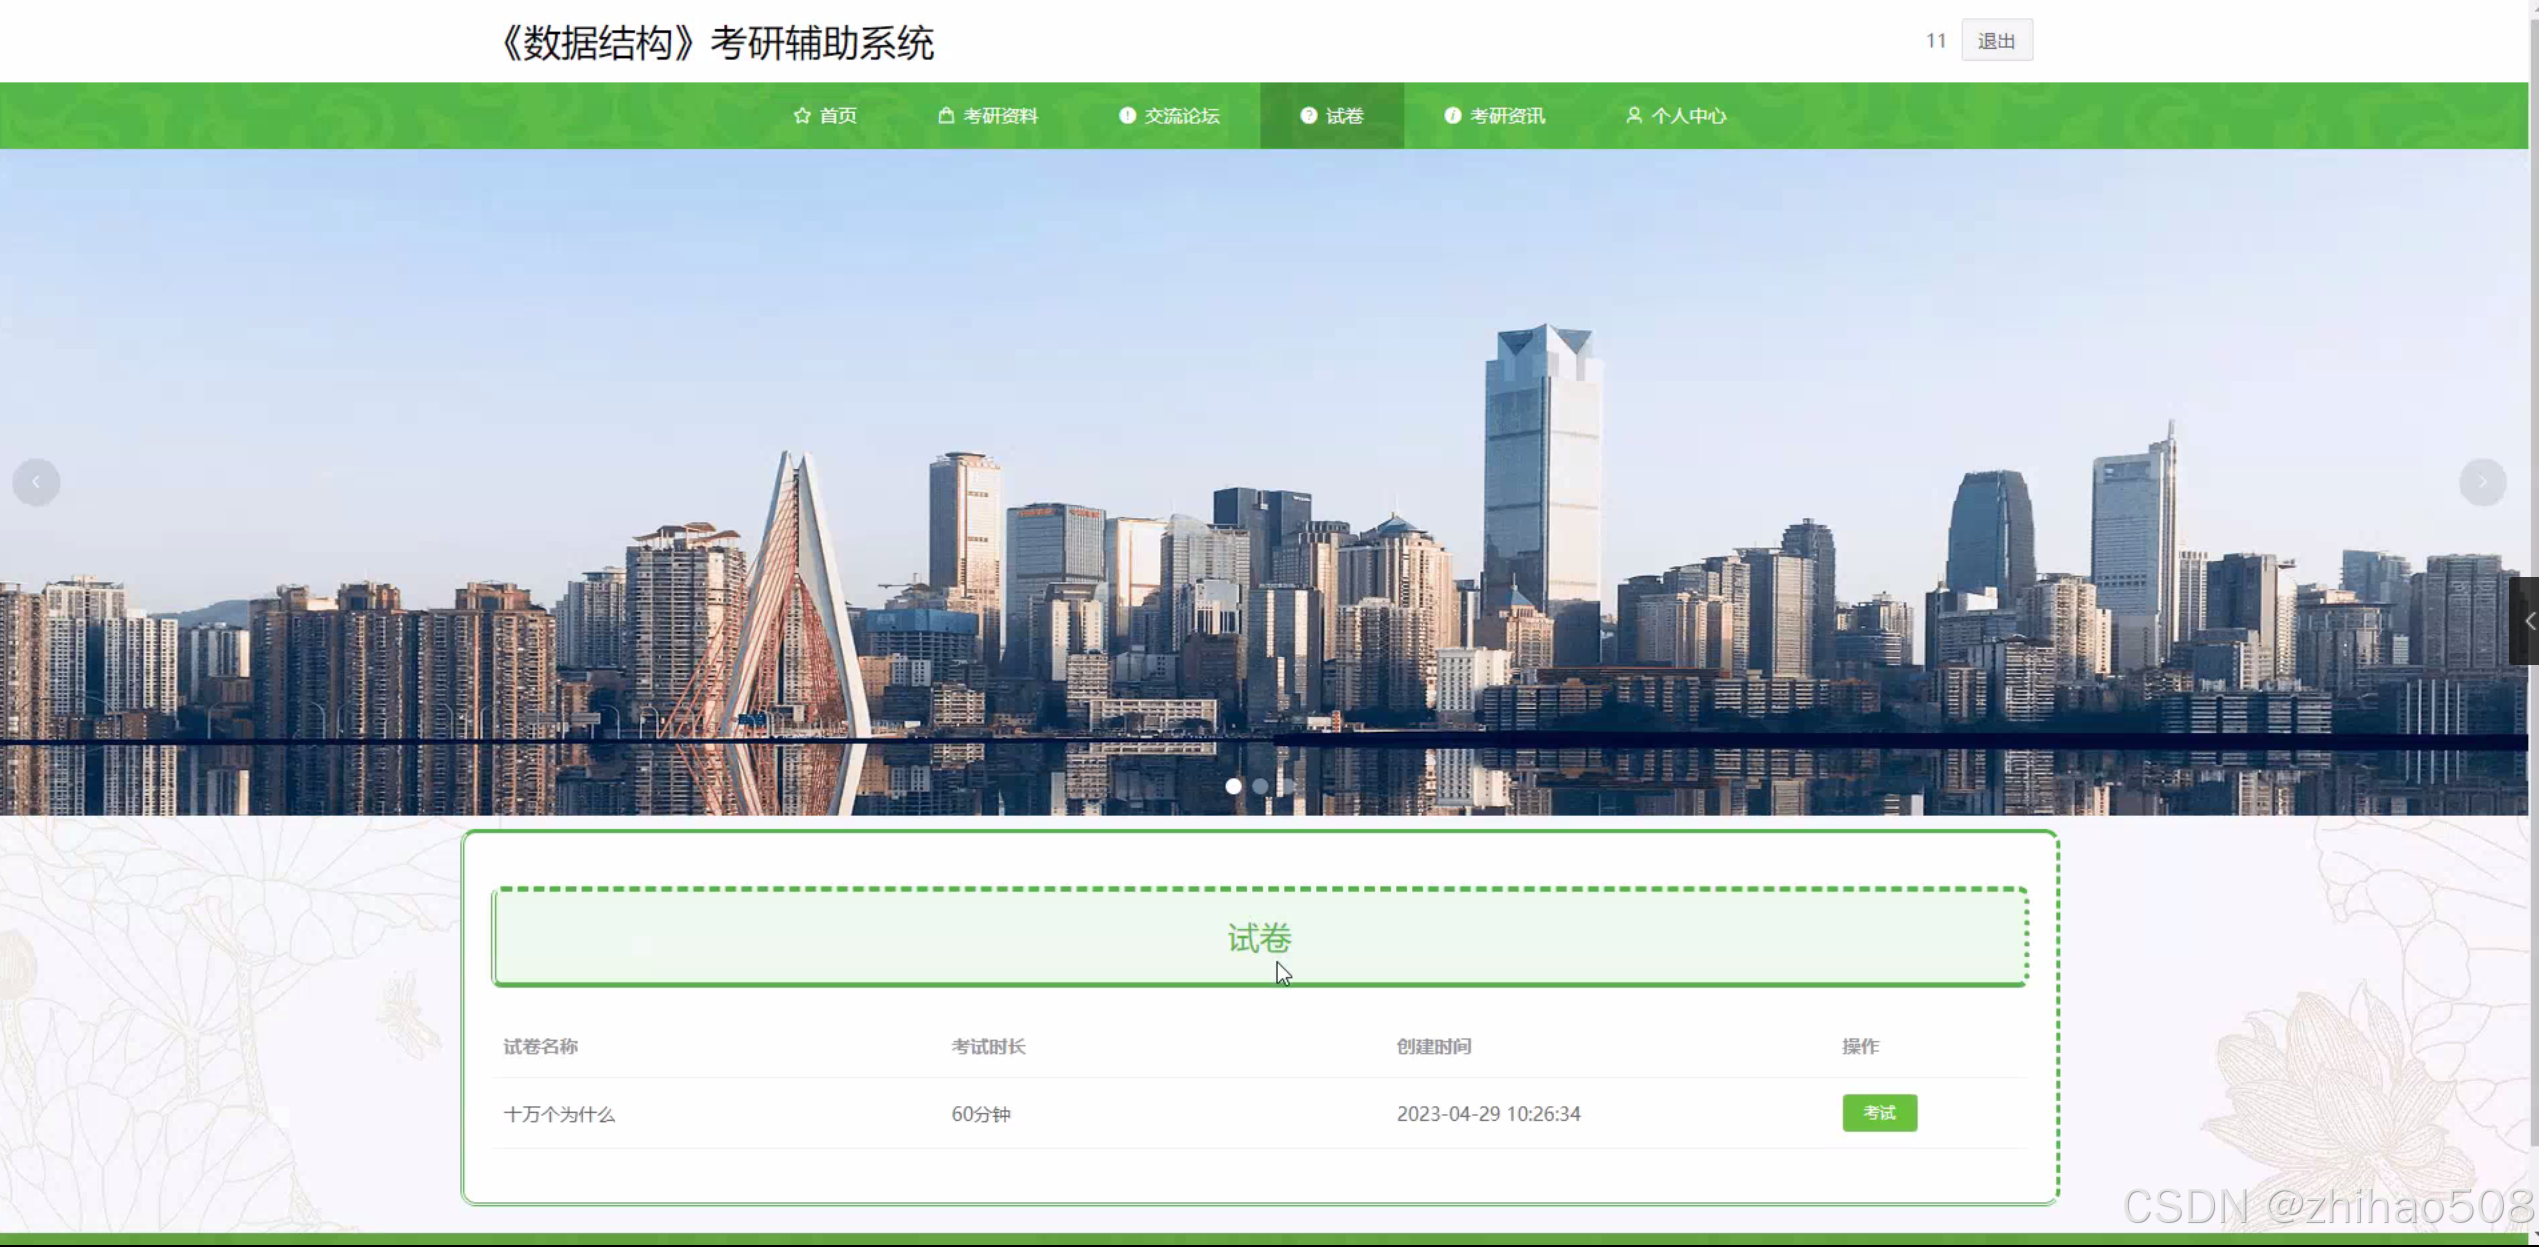Click the 创建时间 column header

click(x=1433, y=1047)
